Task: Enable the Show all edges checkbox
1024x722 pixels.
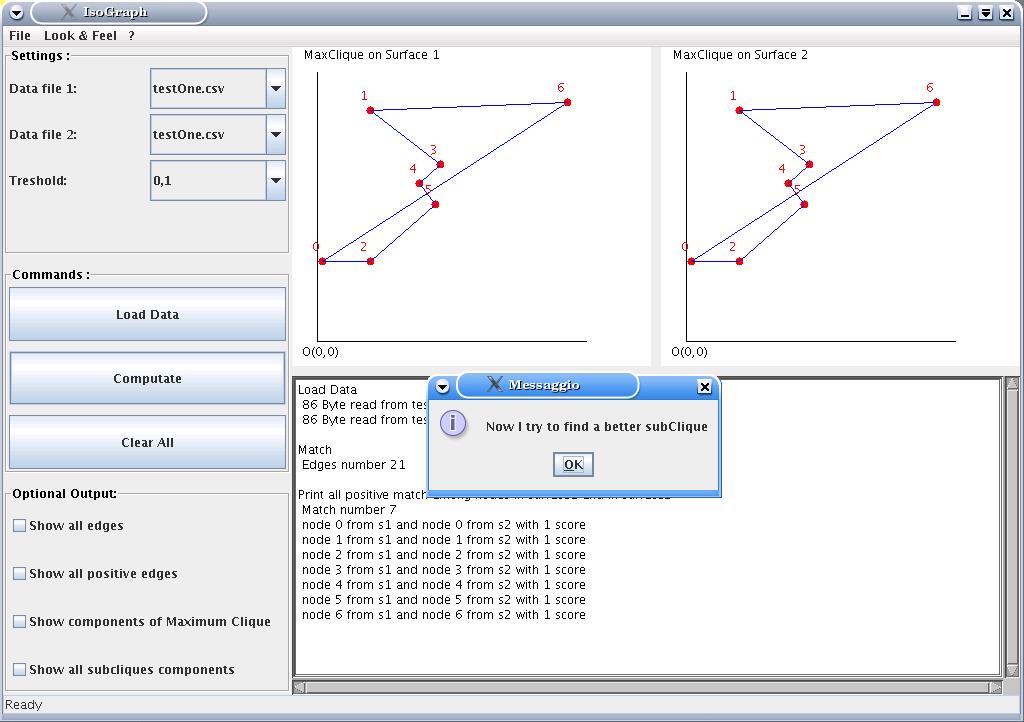Action: tap(19, 526)
